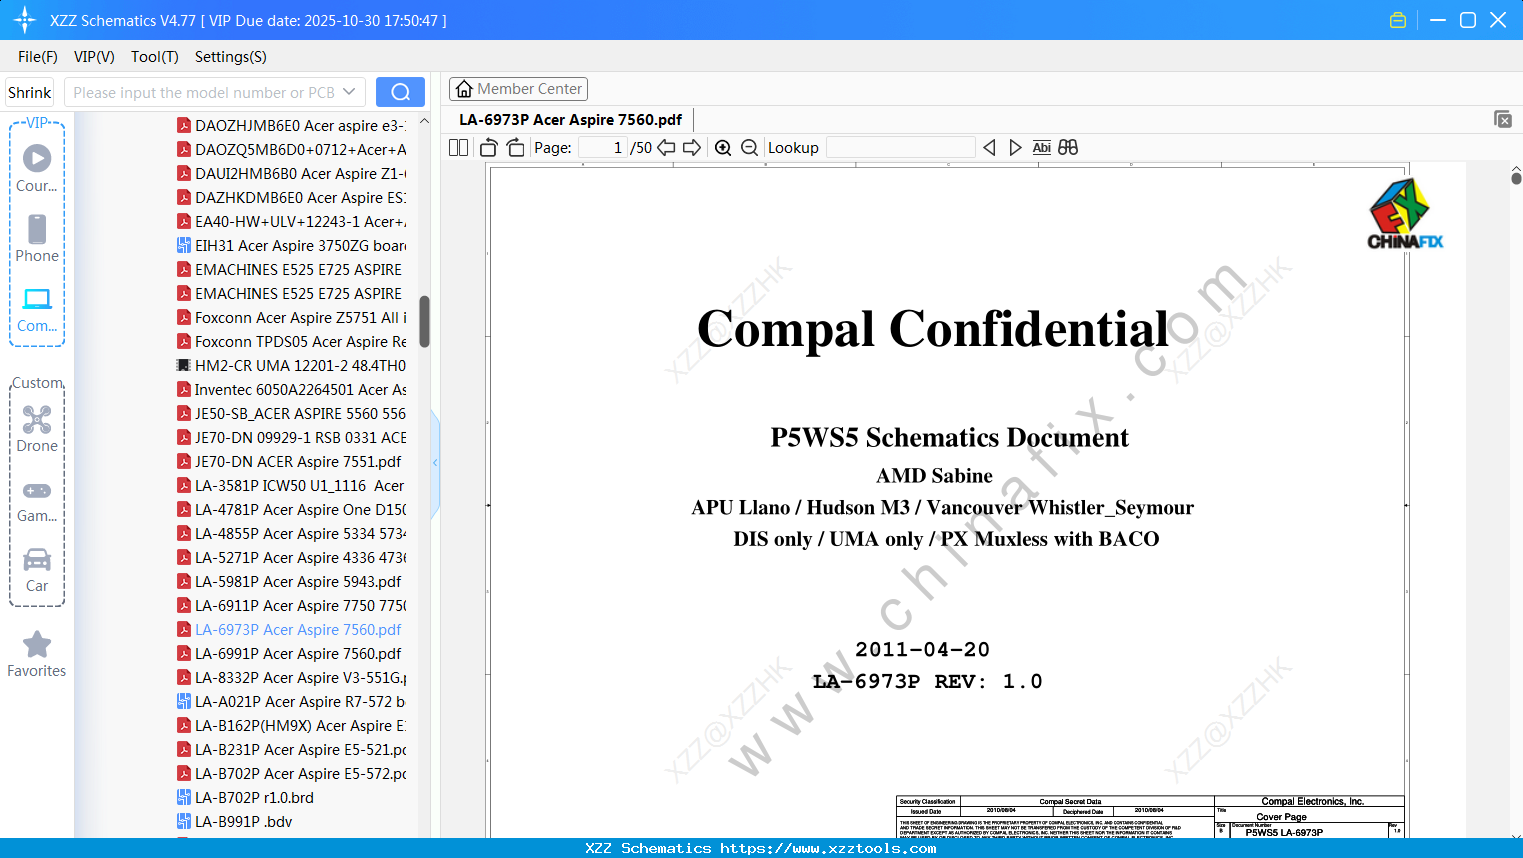
Task: Click the XZZ Schematics app logo
Action: pos(25,20)
